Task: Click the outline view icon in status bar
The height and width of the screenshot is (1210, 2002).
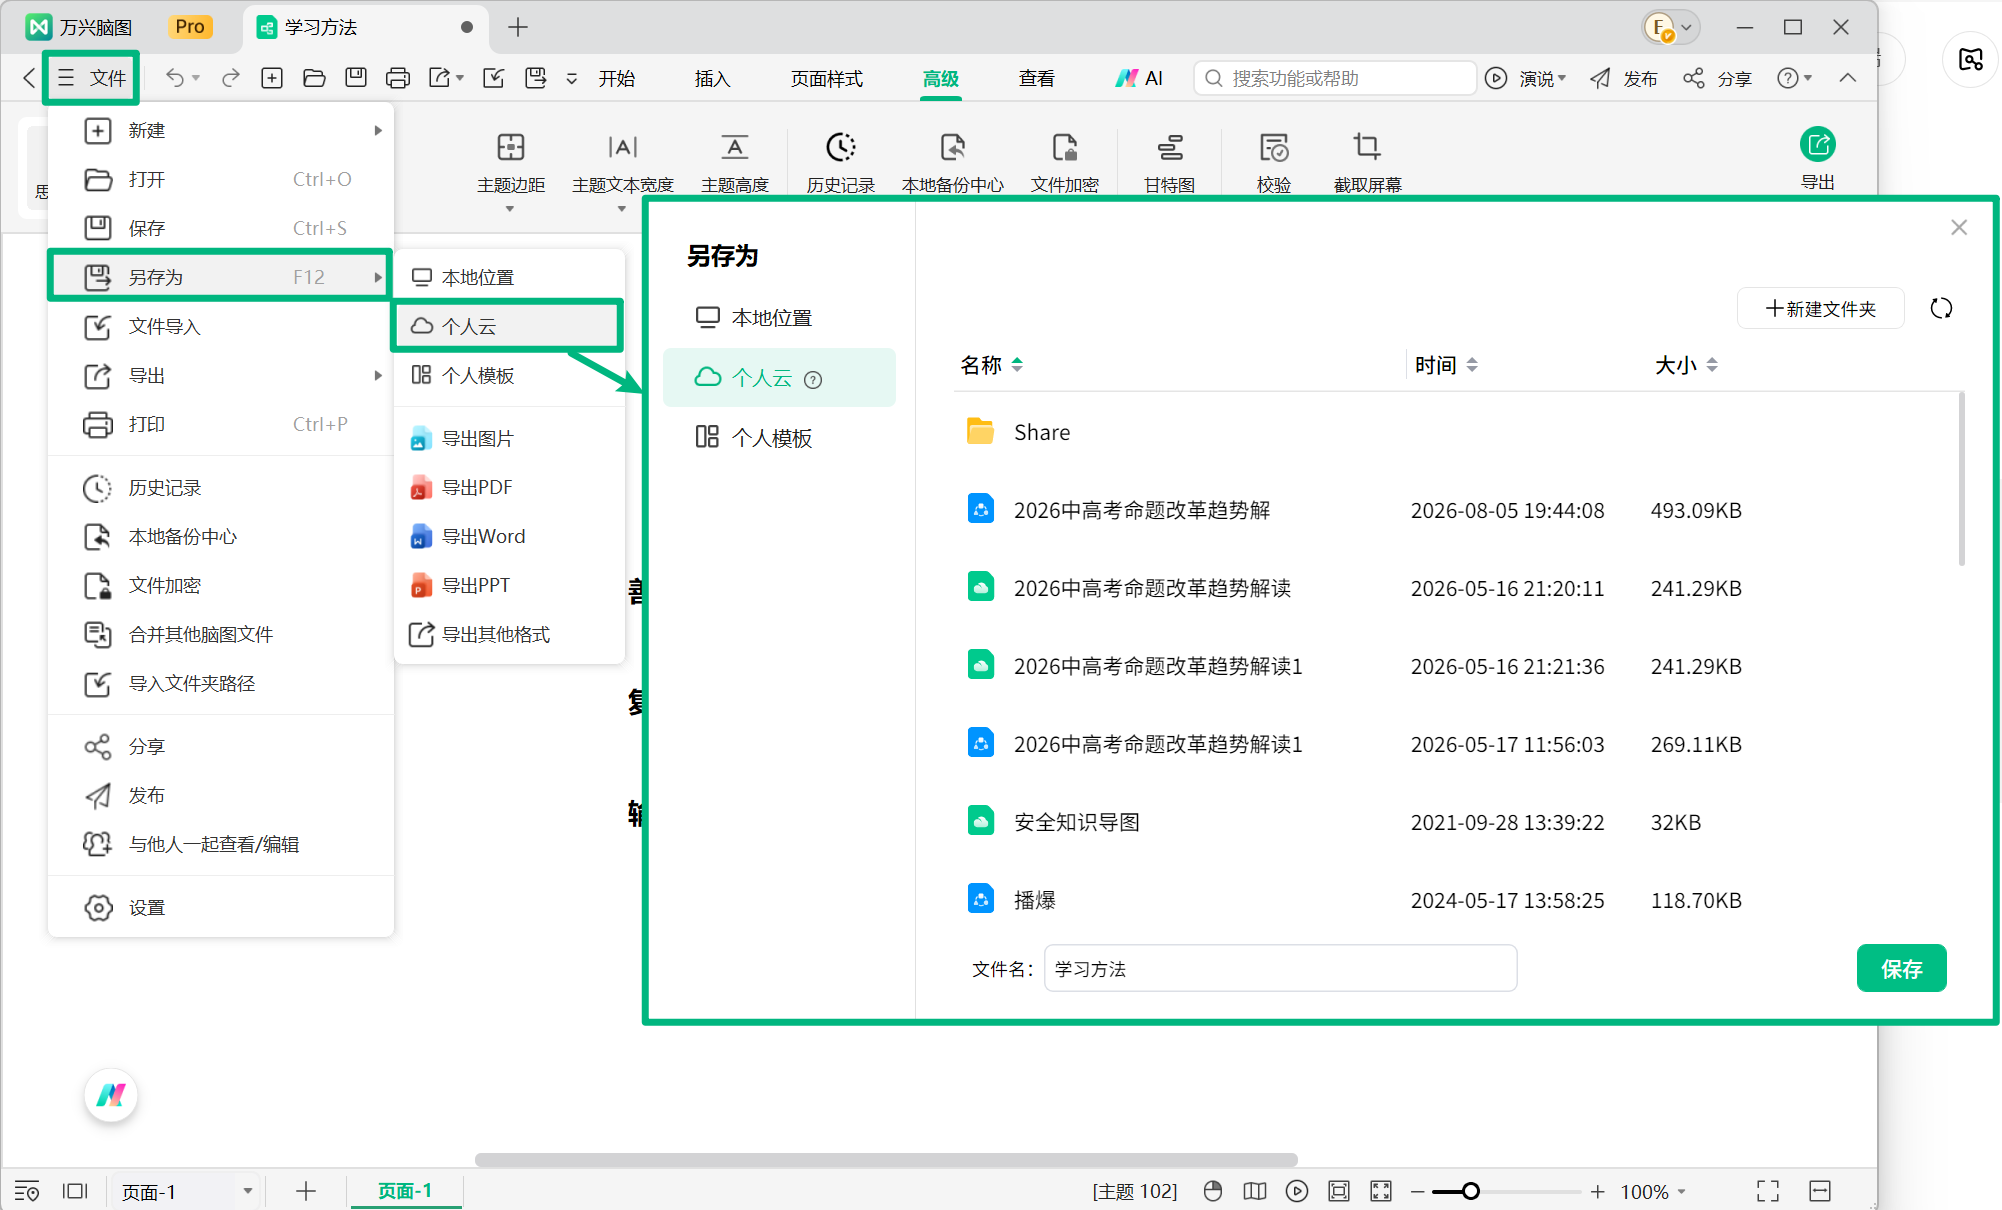Action: (x=27, y=1191)
